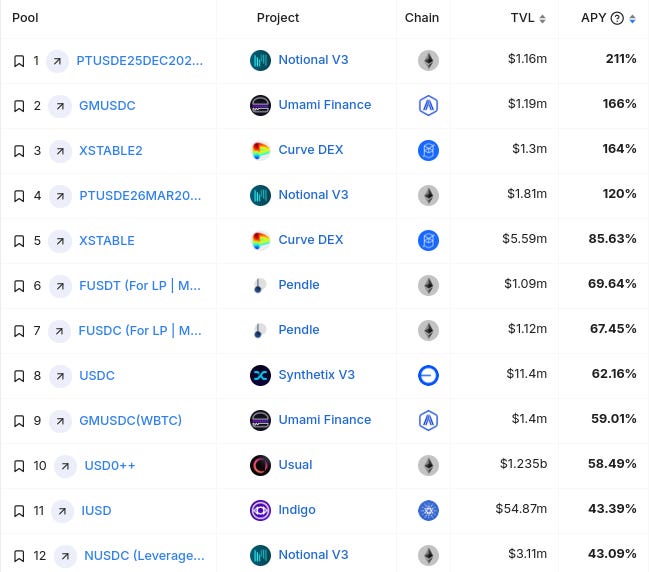Open the GMUSDC pool link in row 2
The height and width of the screenshot is (572, 649).
[x=107, y=106]
